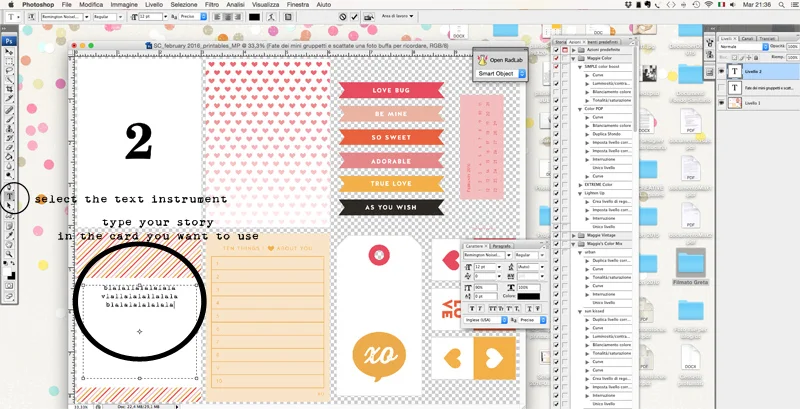Viewport: 800px width, 409px height.
Task: Launch Bridge from the options bar
Action: click(369, 17)
